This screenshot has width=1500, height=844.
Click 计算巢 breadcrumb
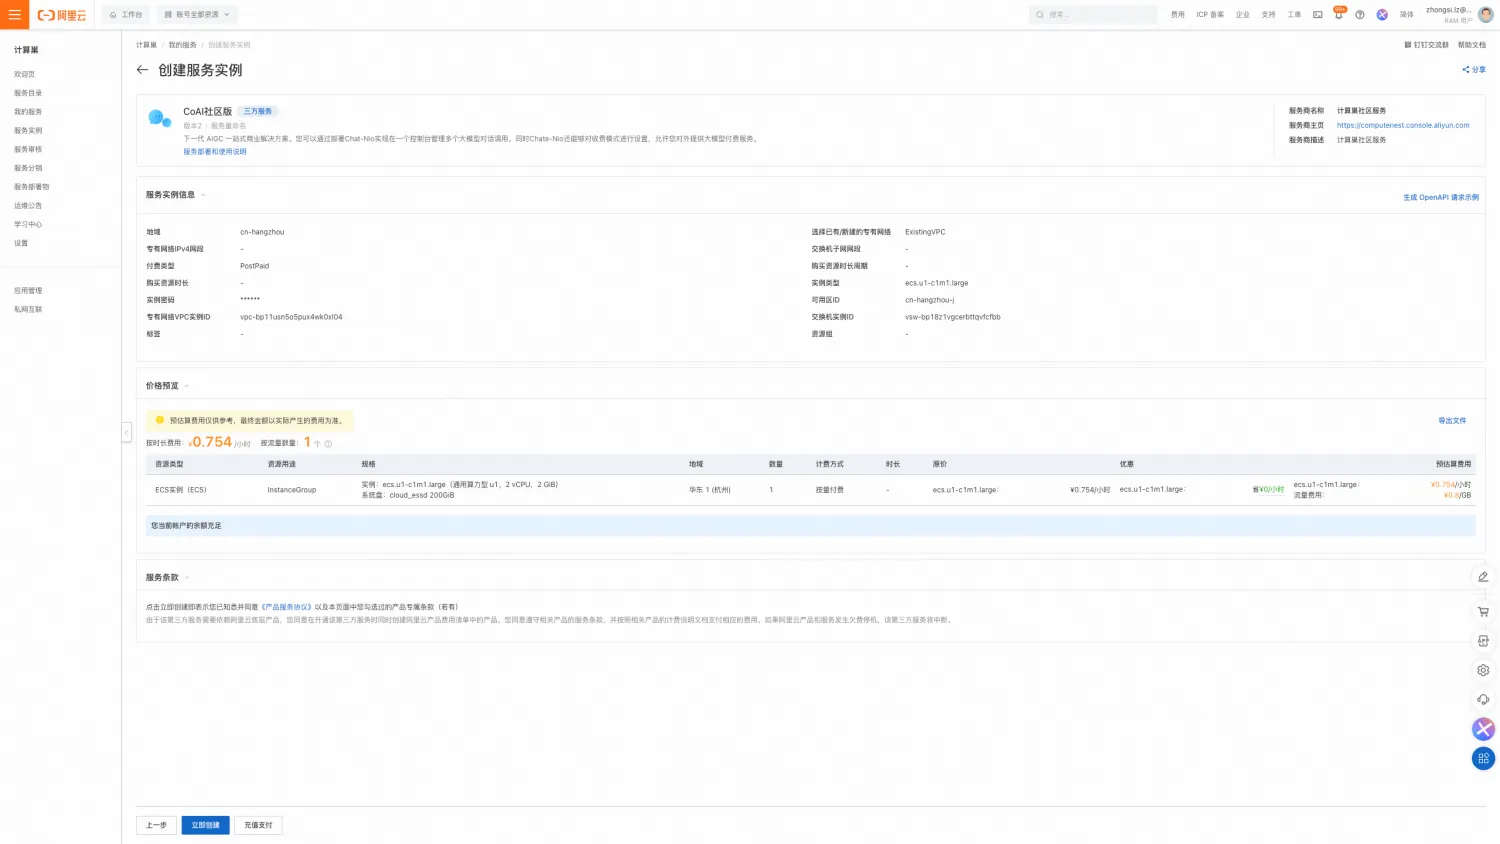[146, 45]
